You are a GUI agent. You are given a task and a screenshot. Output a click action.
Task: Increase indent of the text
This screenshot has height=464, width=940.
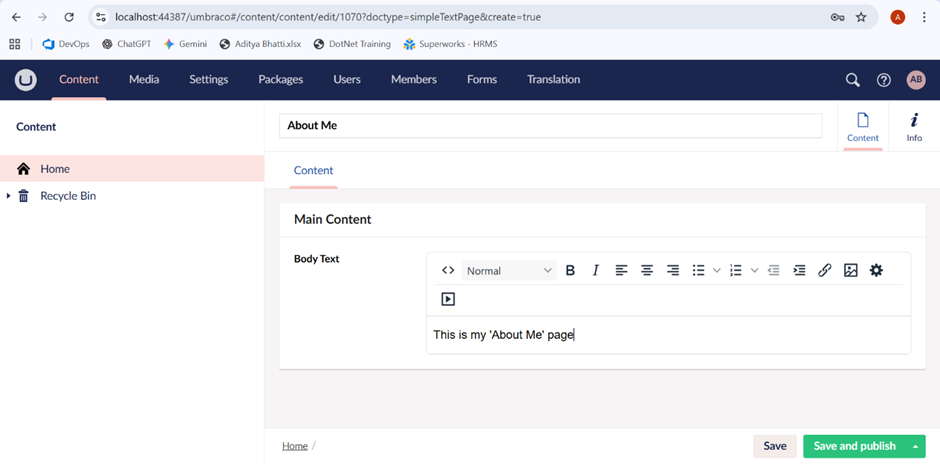pos(799,270)
